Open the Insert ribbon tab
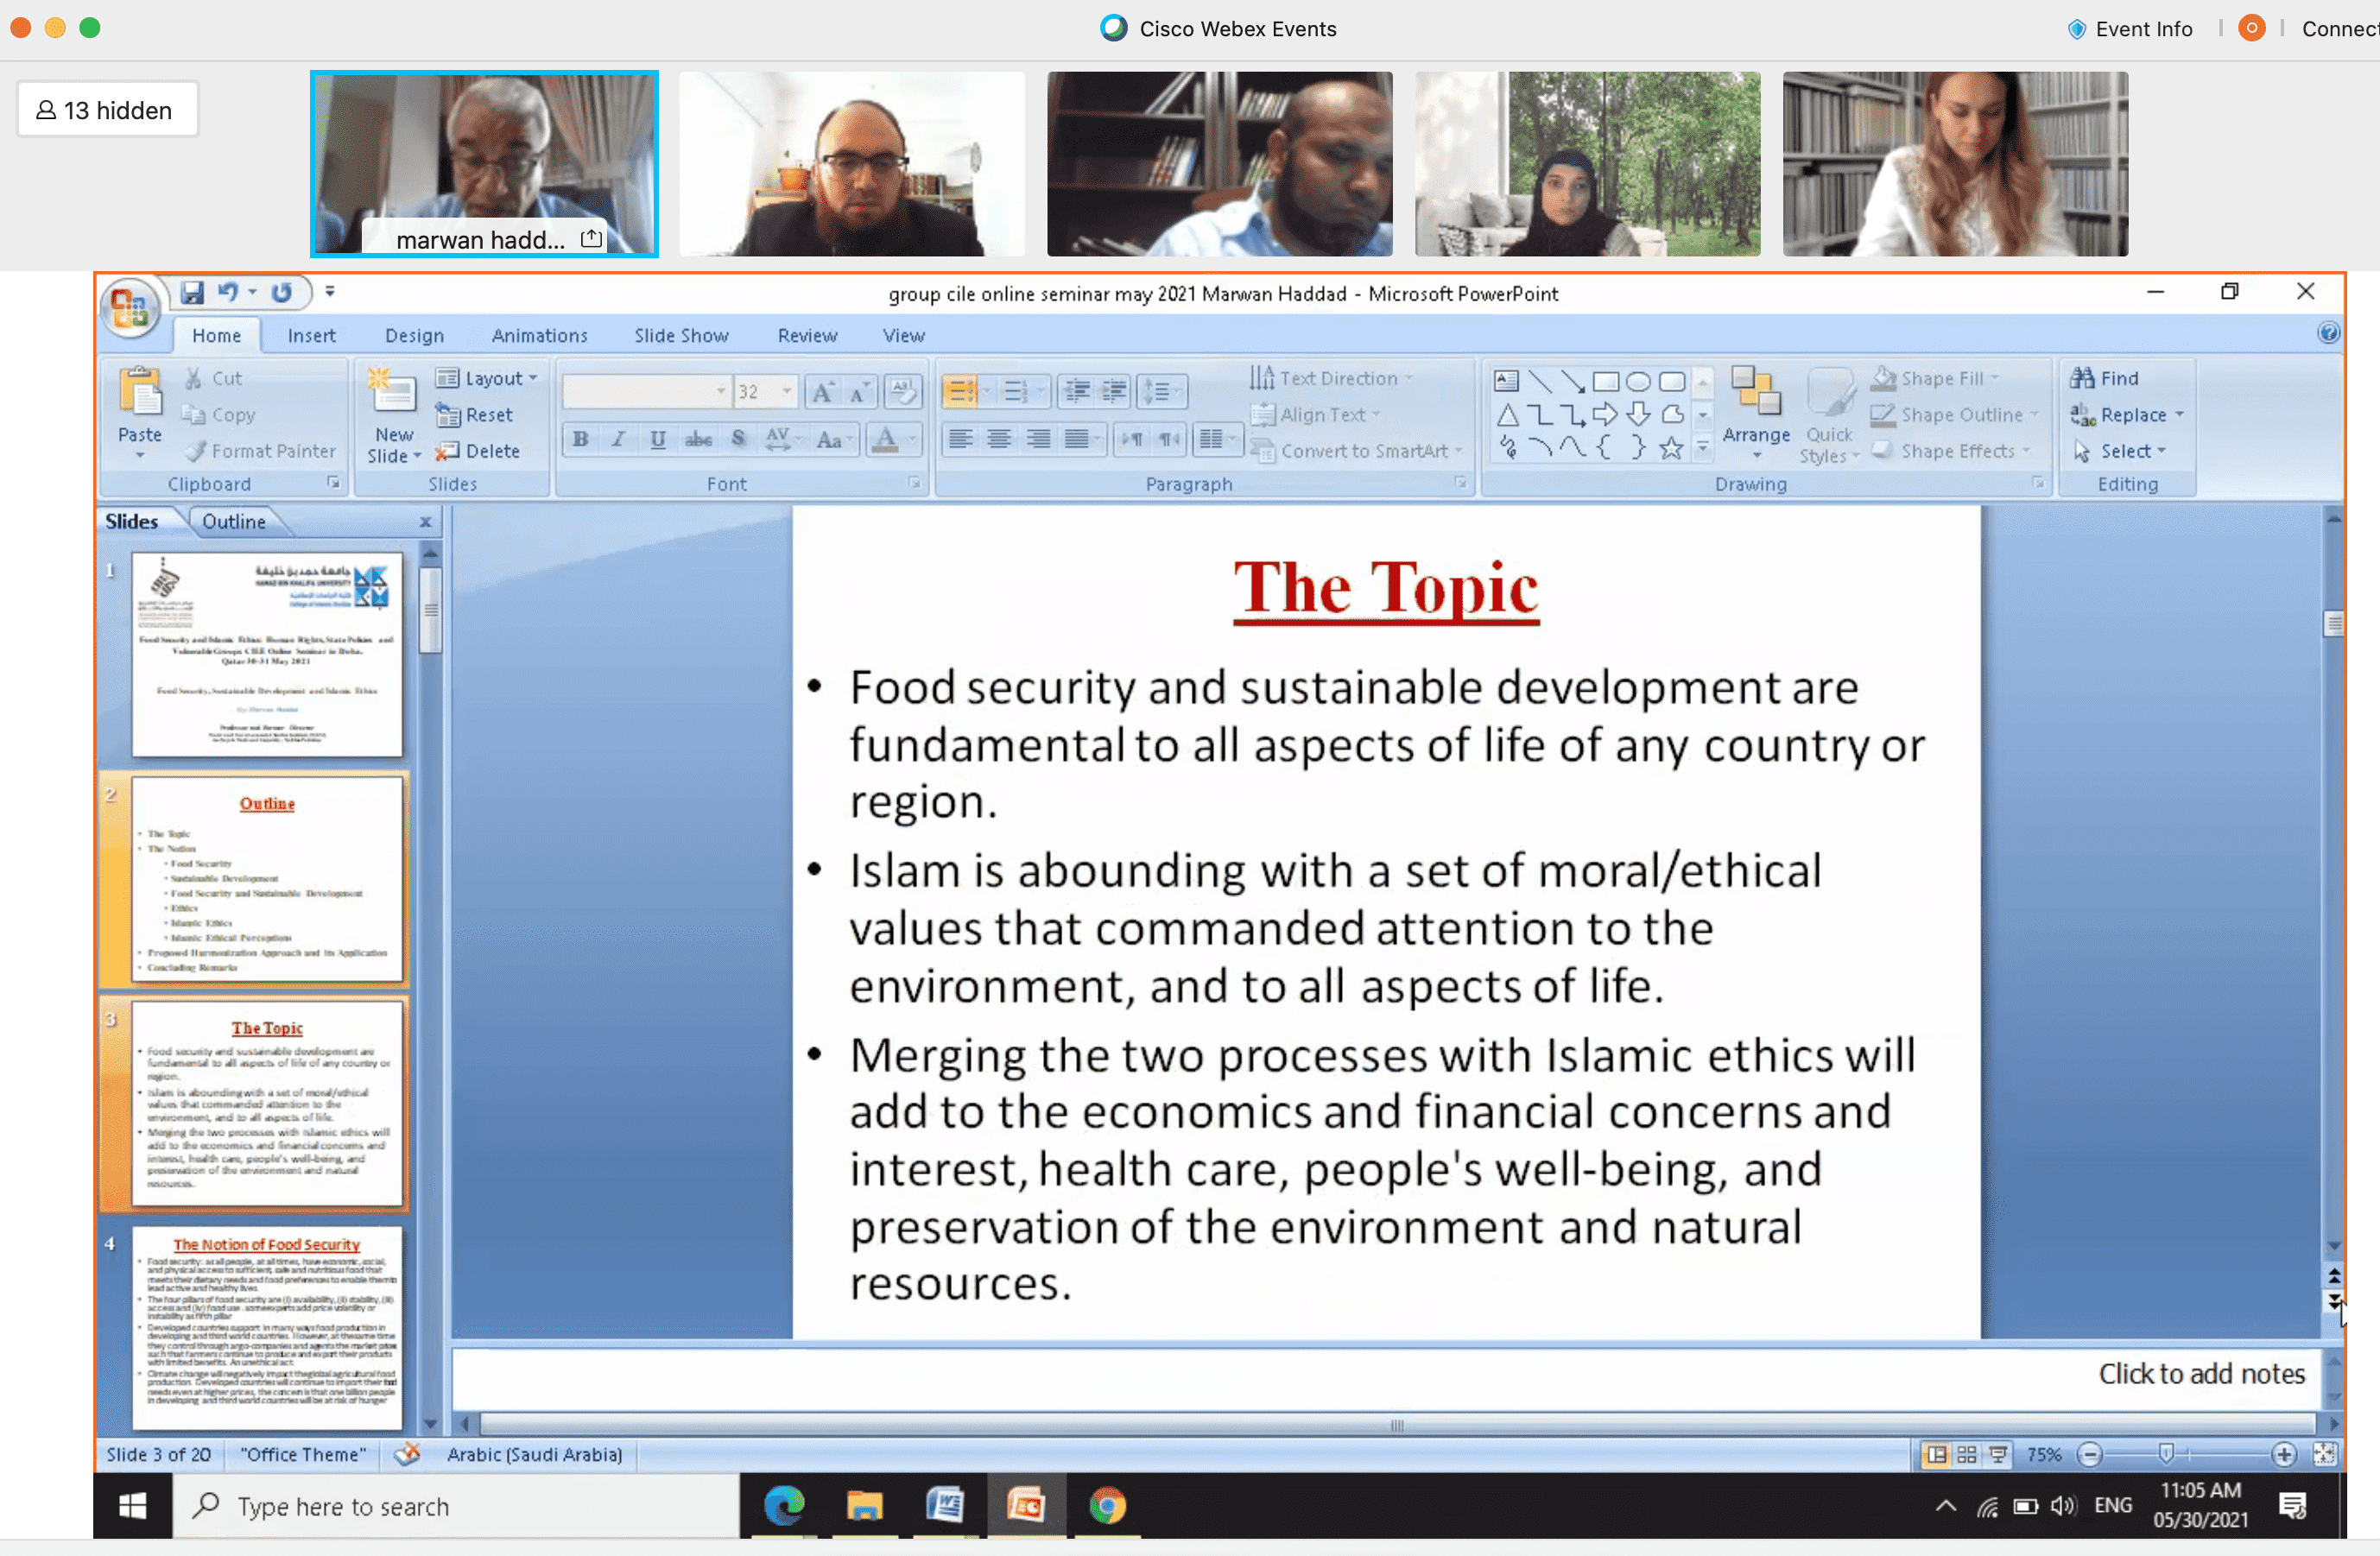Image resolution: width=2380 pixels, height=1556 pixels. tap(311, 336)
